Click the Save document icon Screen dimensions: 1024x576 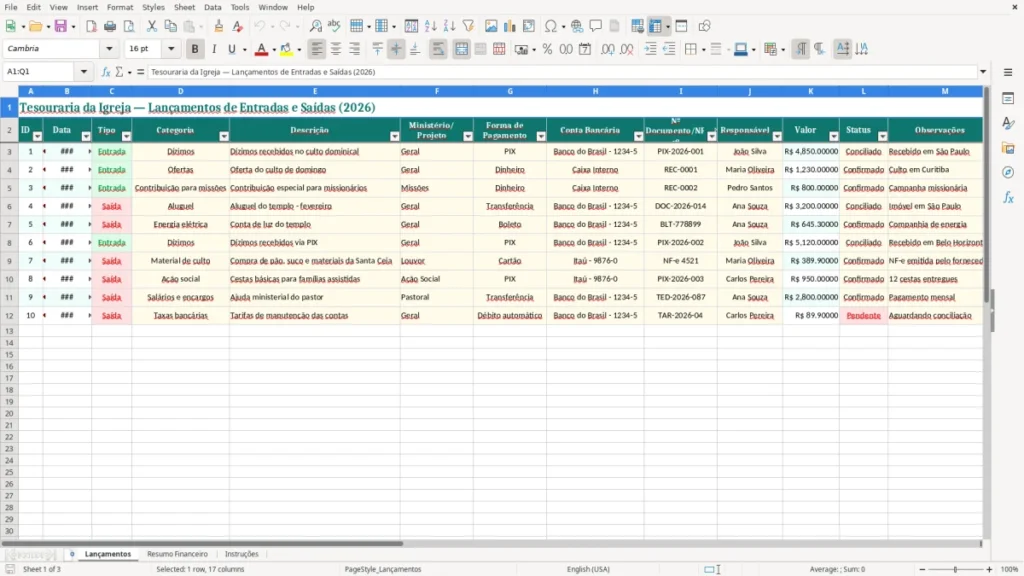(60, 26)
